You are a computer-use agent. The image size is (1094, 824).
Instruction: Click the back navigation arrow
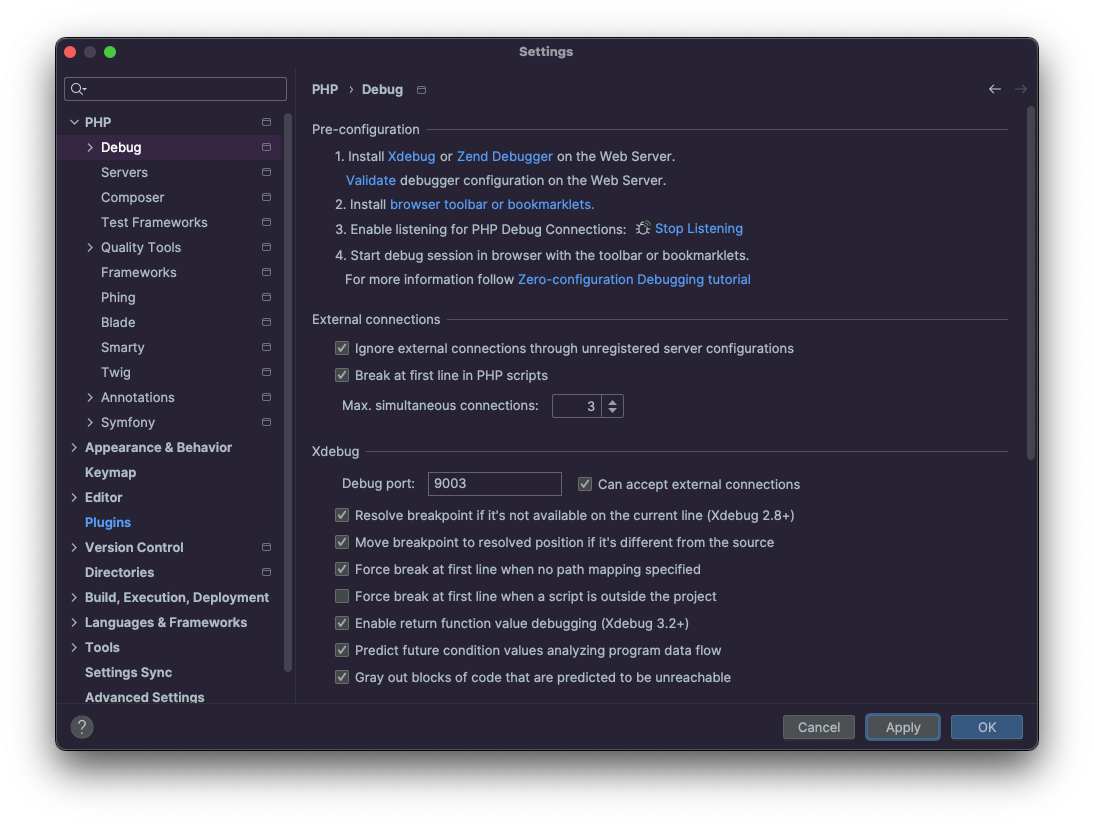[994, 89]
